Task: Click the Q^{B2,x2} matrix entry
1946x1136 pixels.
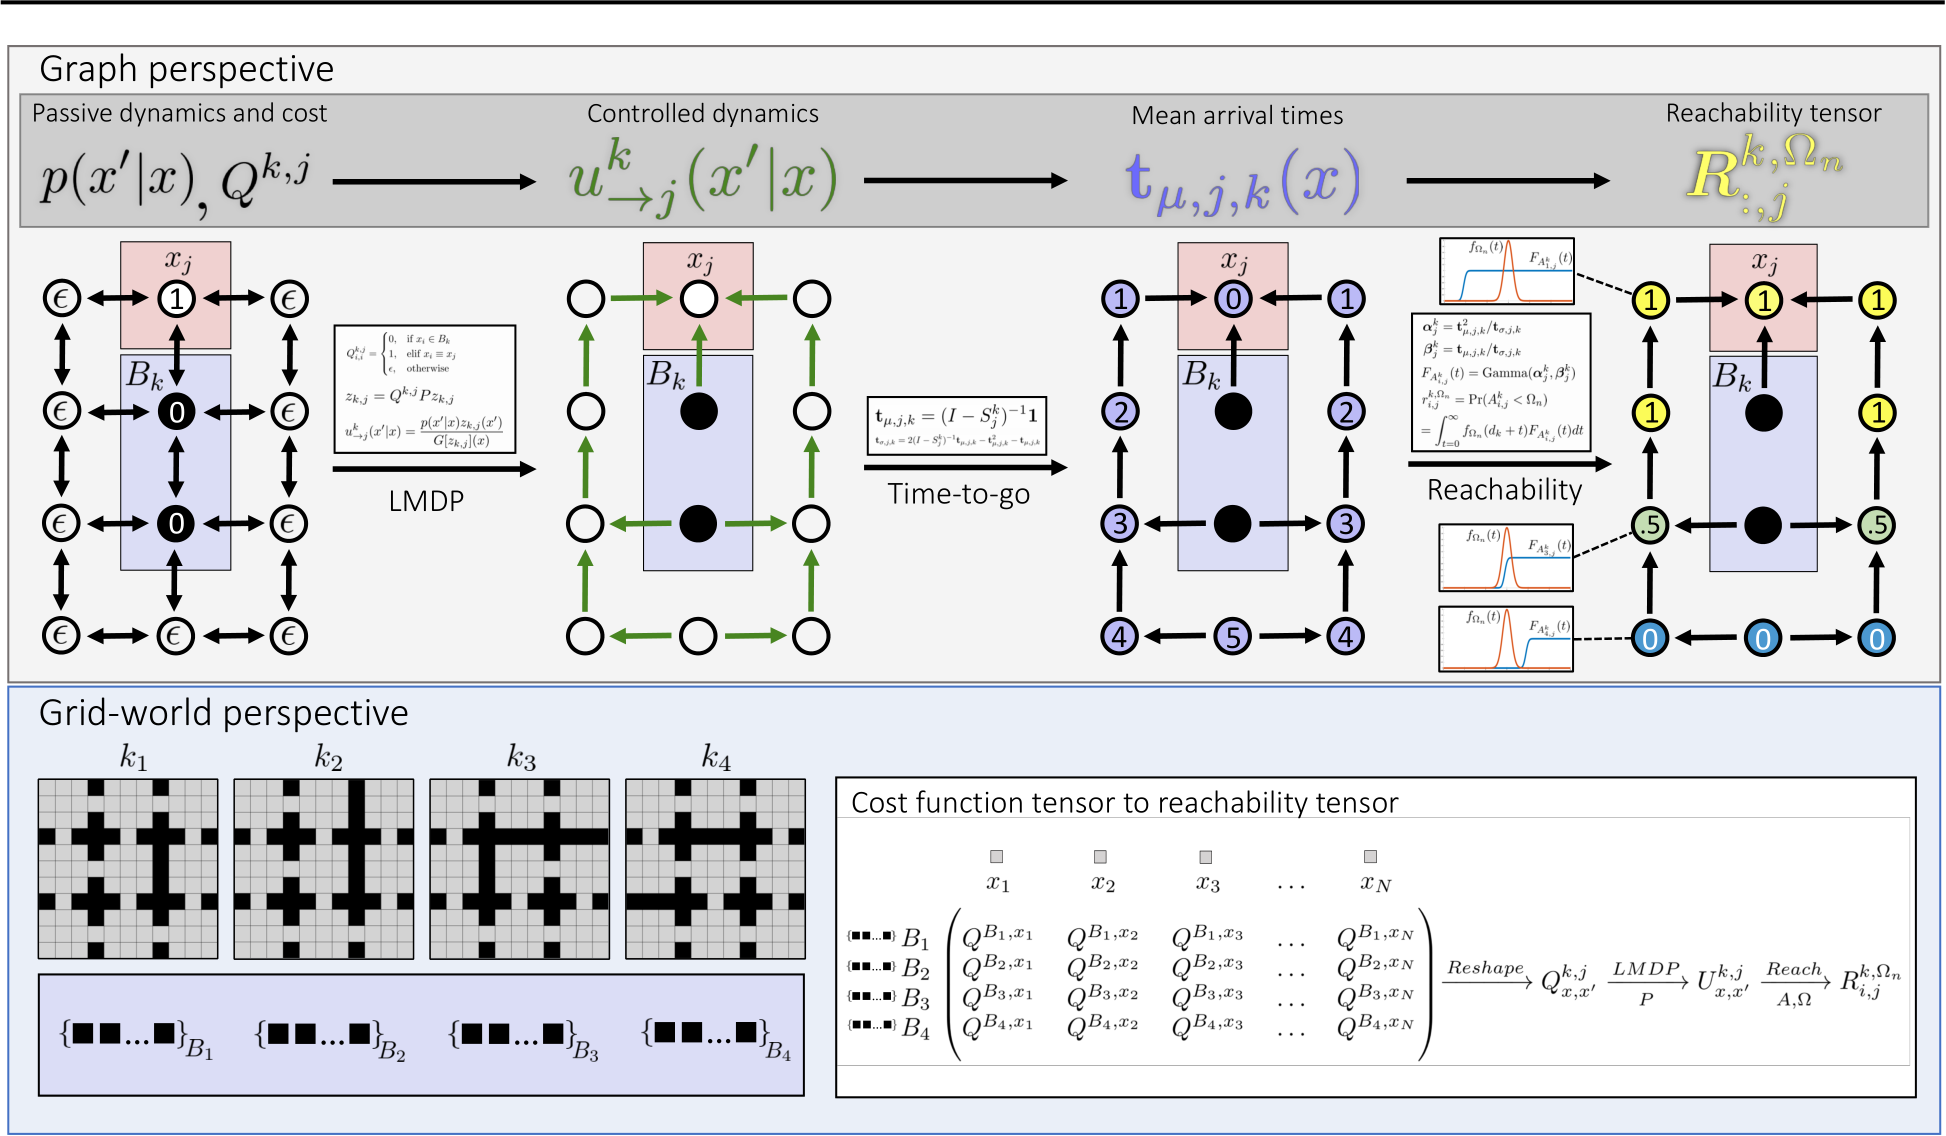Action: click(1102, 966)
